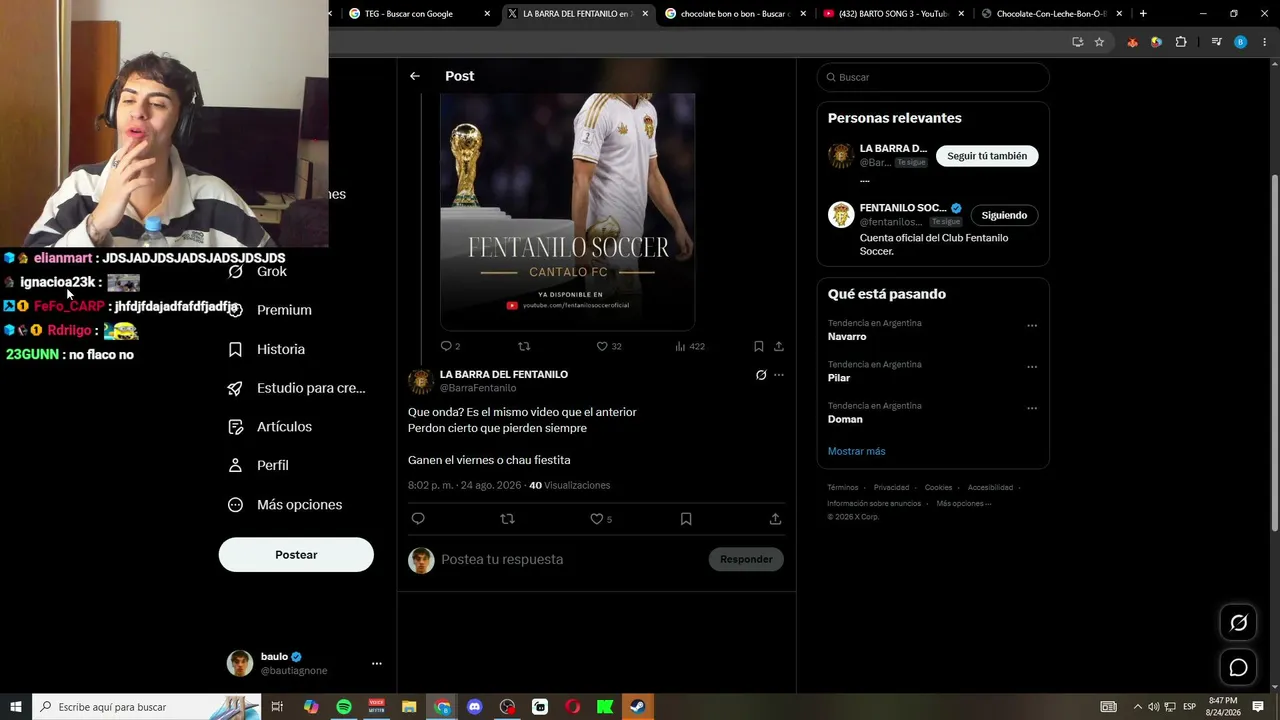Expand Más opciones in the sidebar
The height and width of the screenshot is (720, 1280).
click(286, 505)
